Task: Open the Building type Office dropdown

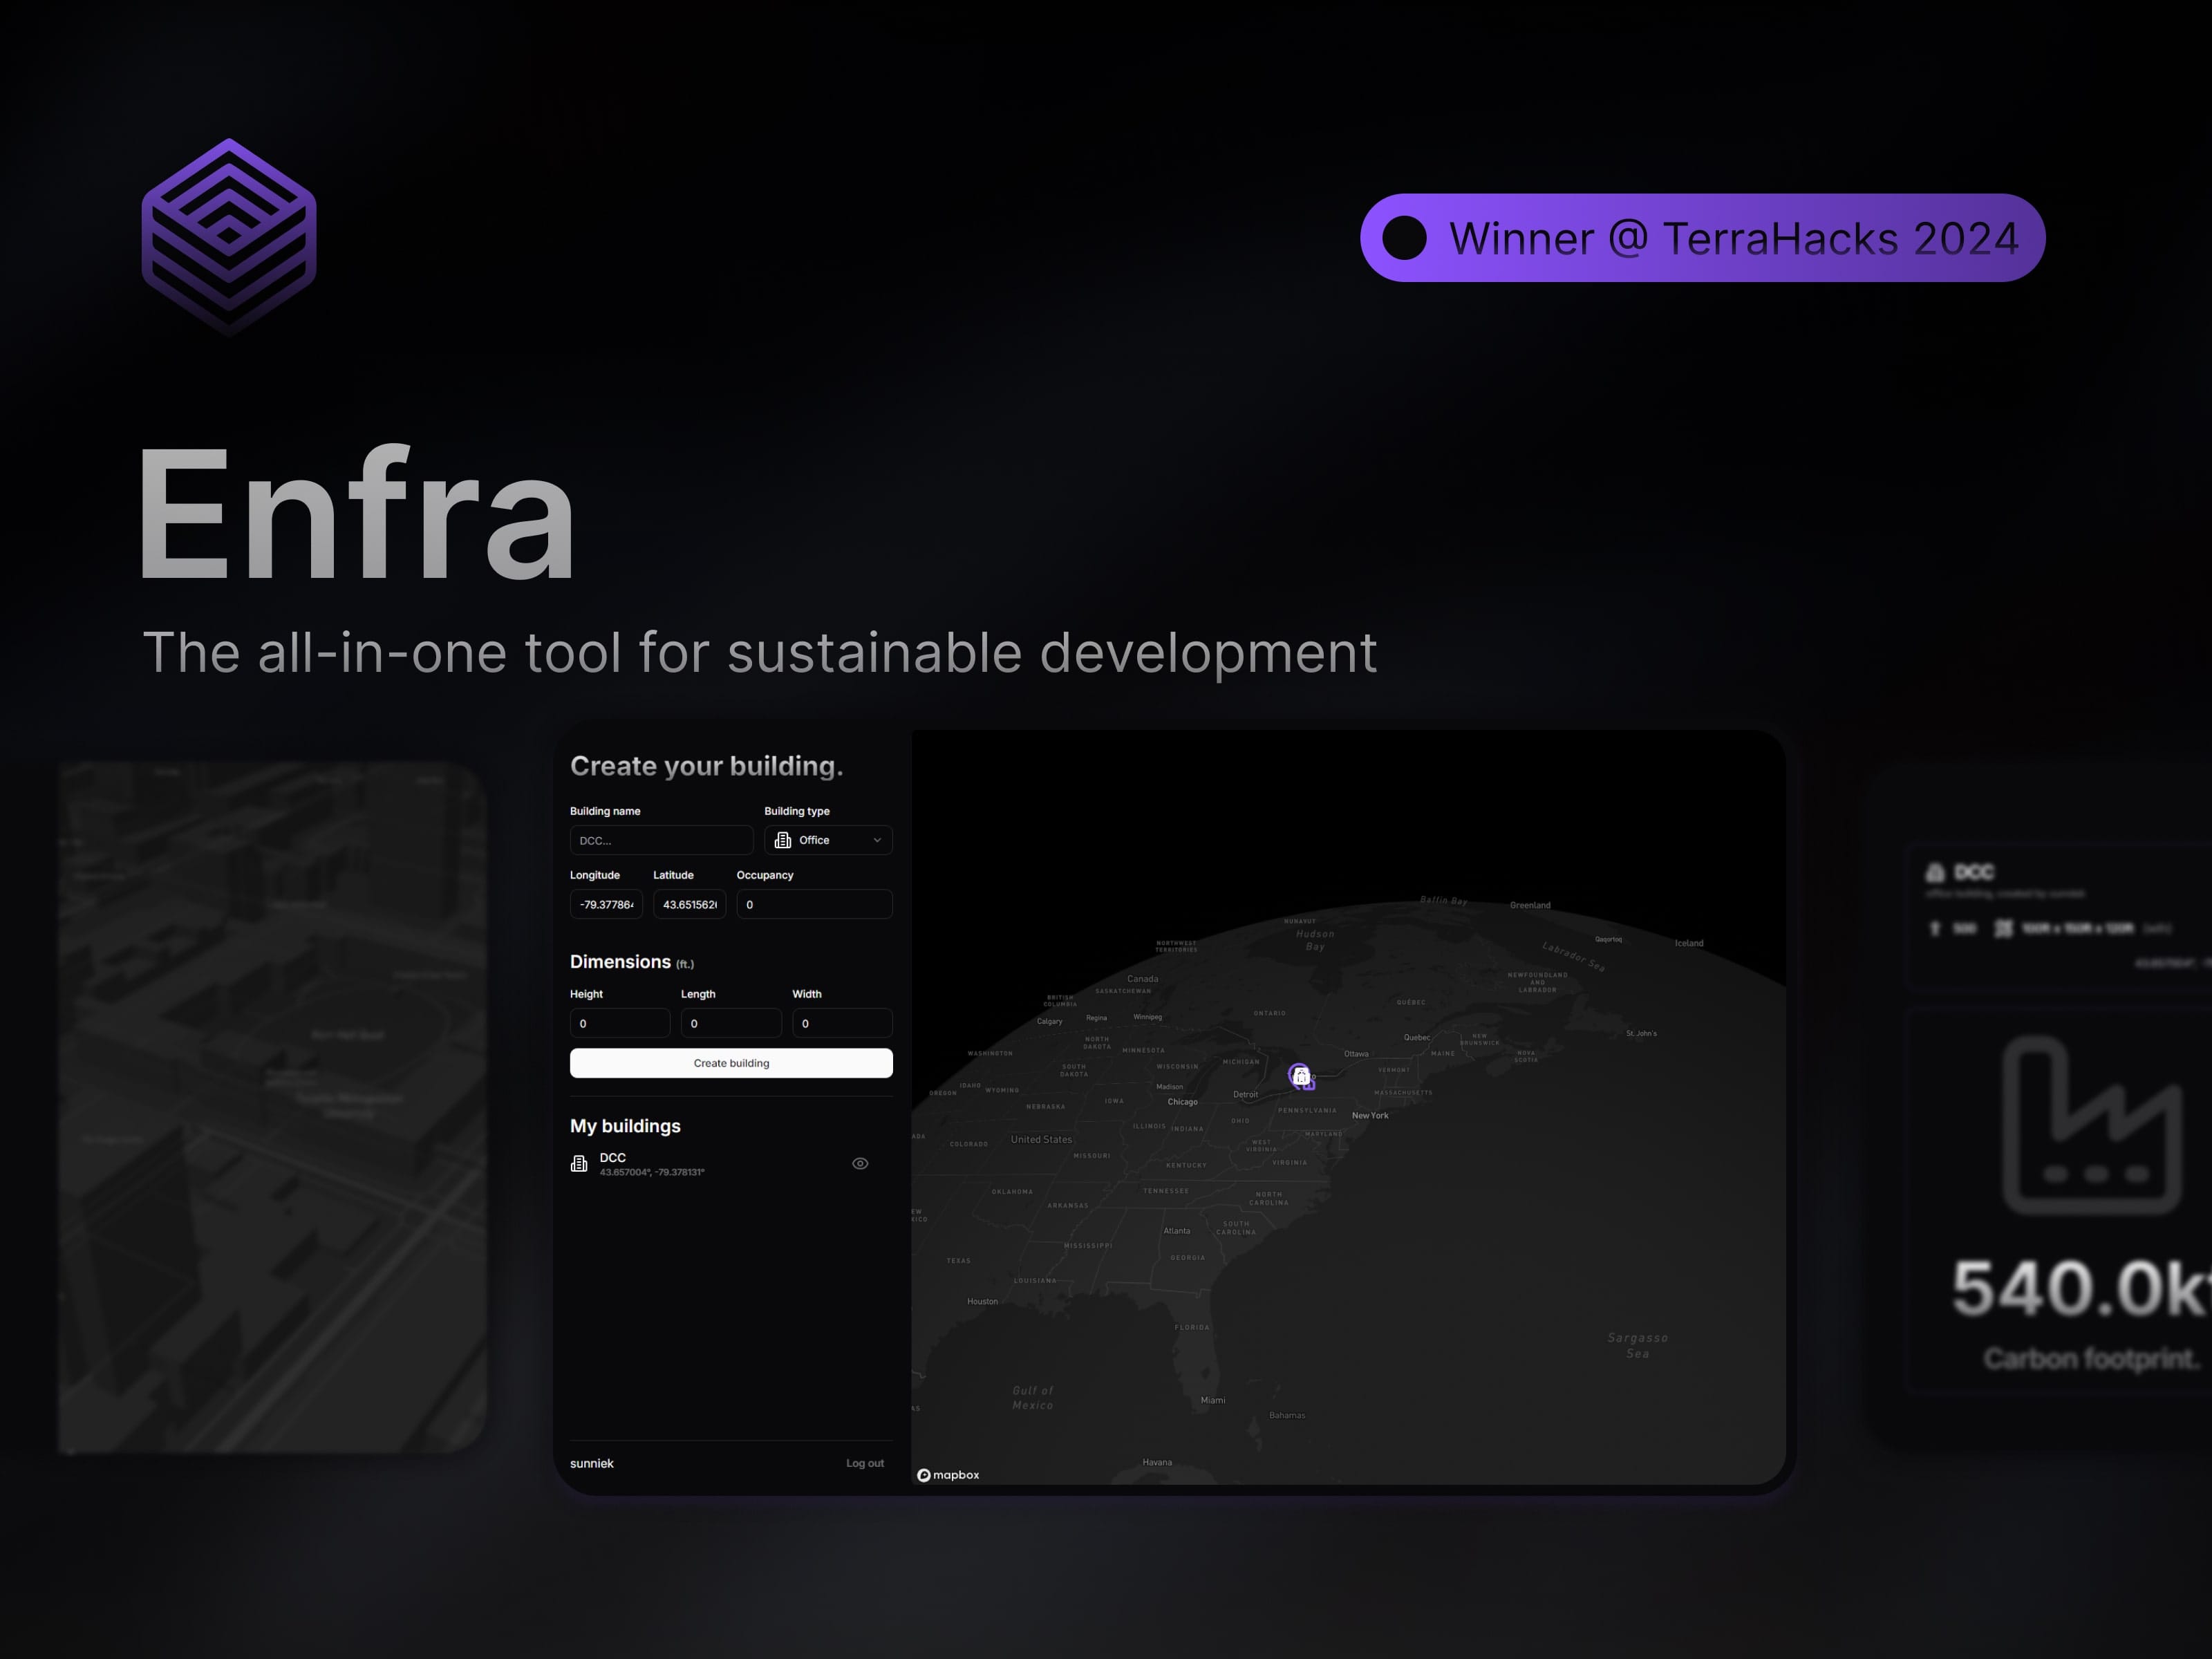Action: tap(828, 840)
